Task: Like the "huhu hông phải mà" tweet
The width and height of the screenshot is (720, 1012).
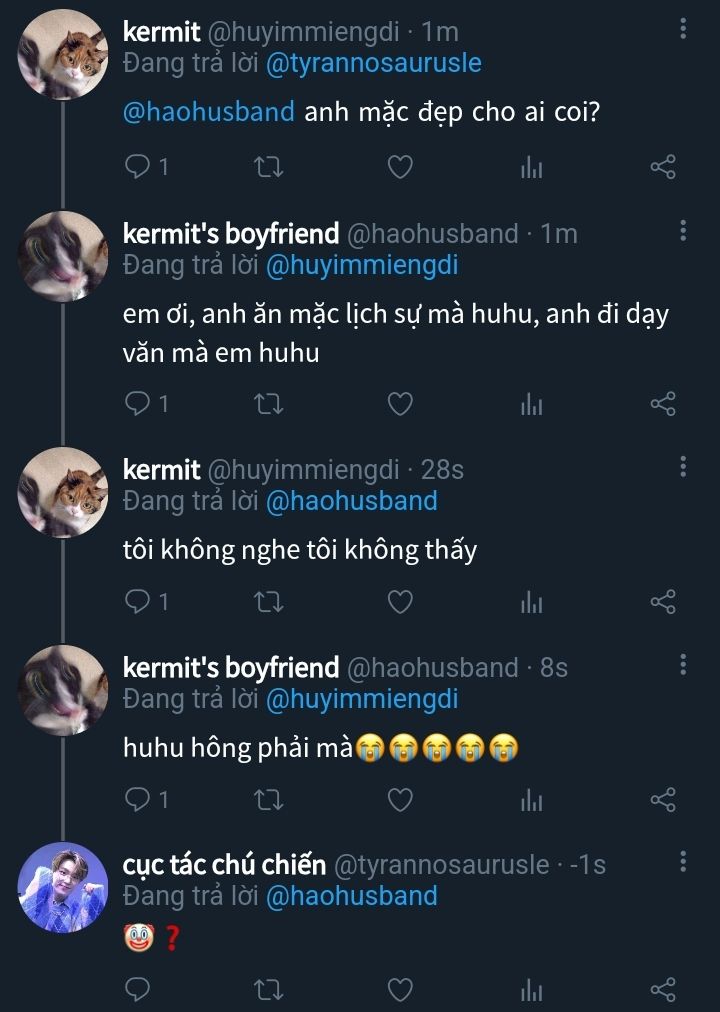Action: pyautogui.click(x=400, y=799)
